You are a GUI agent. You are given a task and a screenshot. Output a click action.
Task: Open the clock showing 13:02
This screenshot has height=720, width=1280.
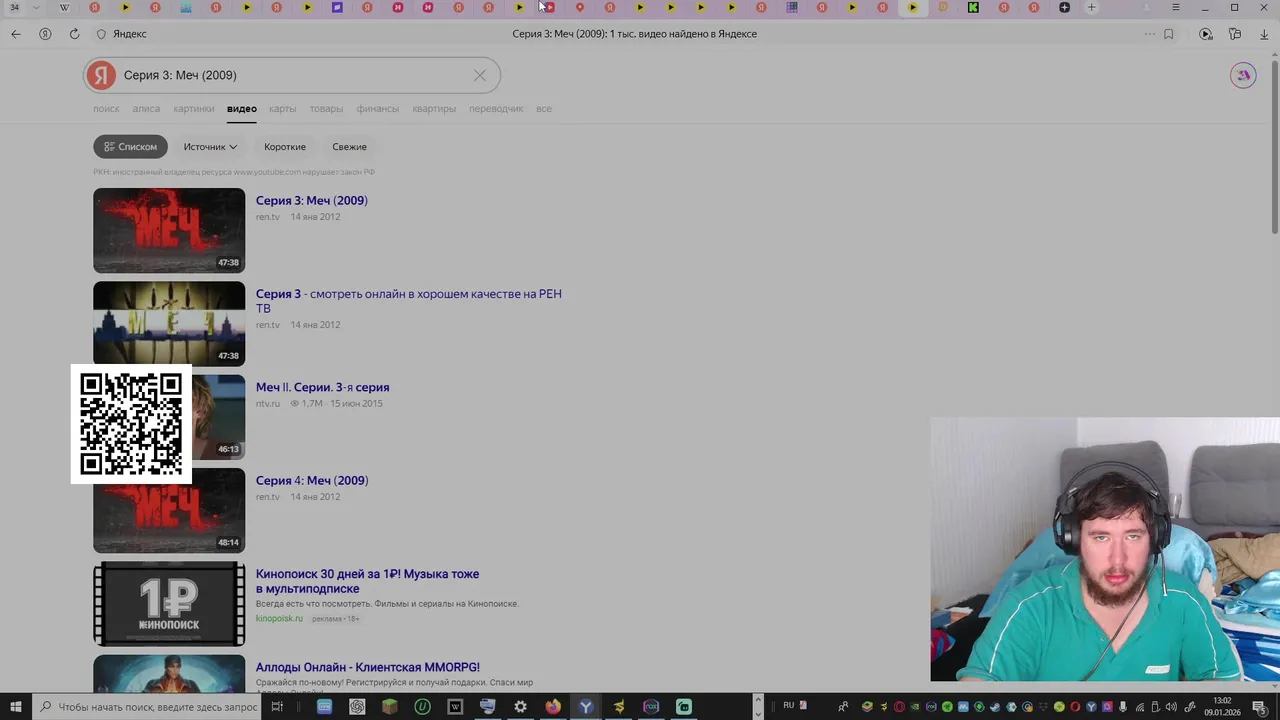1222,707
